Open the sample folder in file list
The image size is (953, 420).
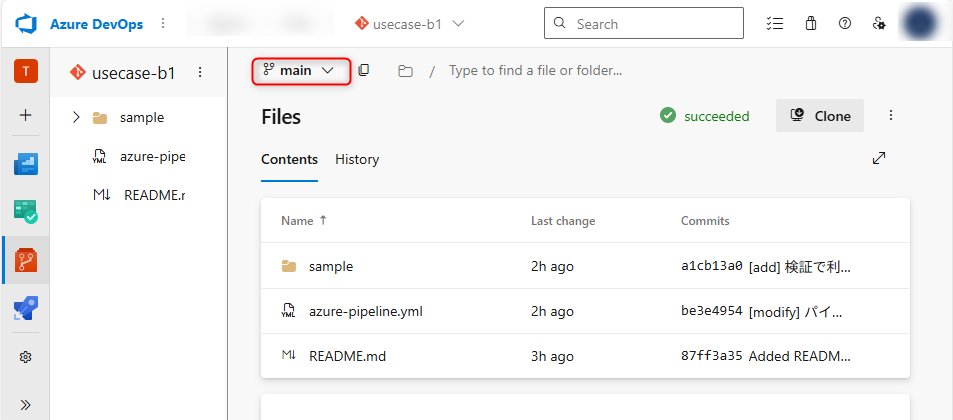[x=331, y=266]
